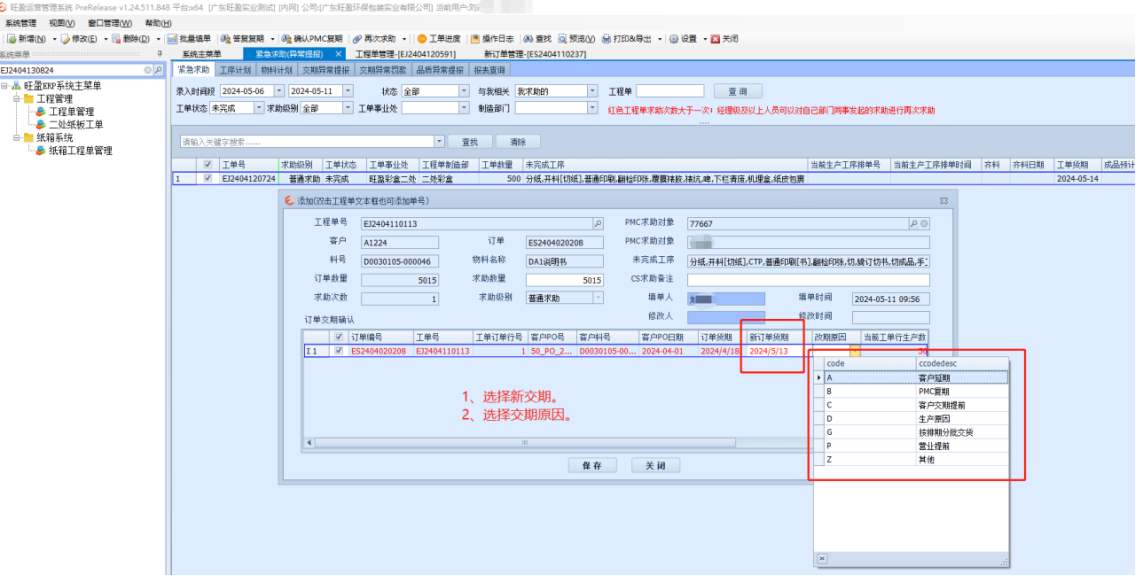Click the 删除(D) delete toolbar icon

[x=117, y=38]
